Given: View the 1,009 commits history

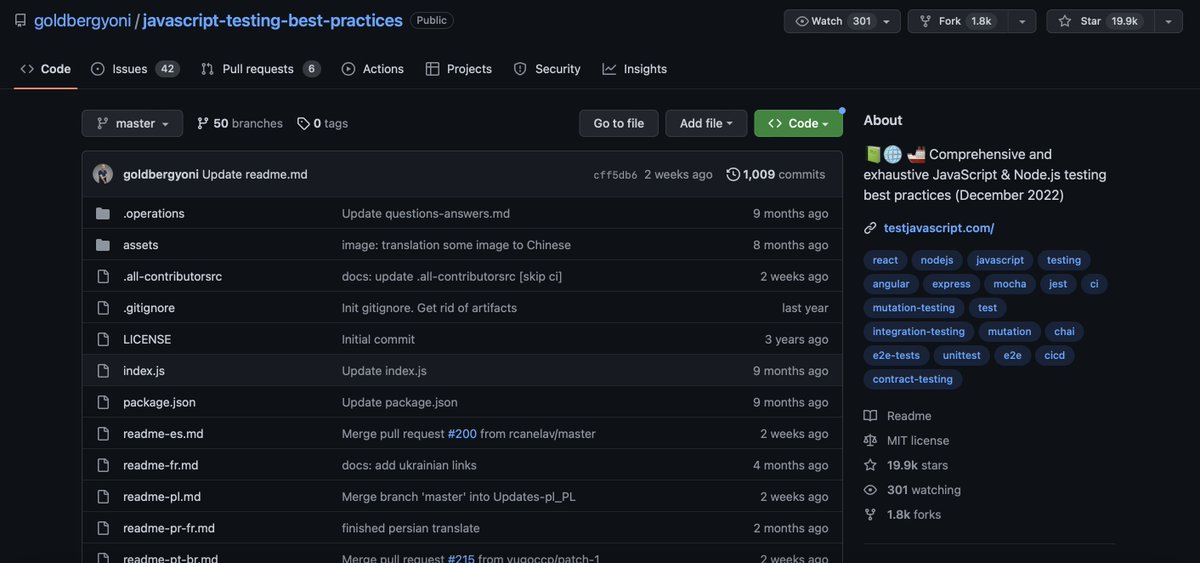Looking at the screenshot, I should click(x=776, y=174).
